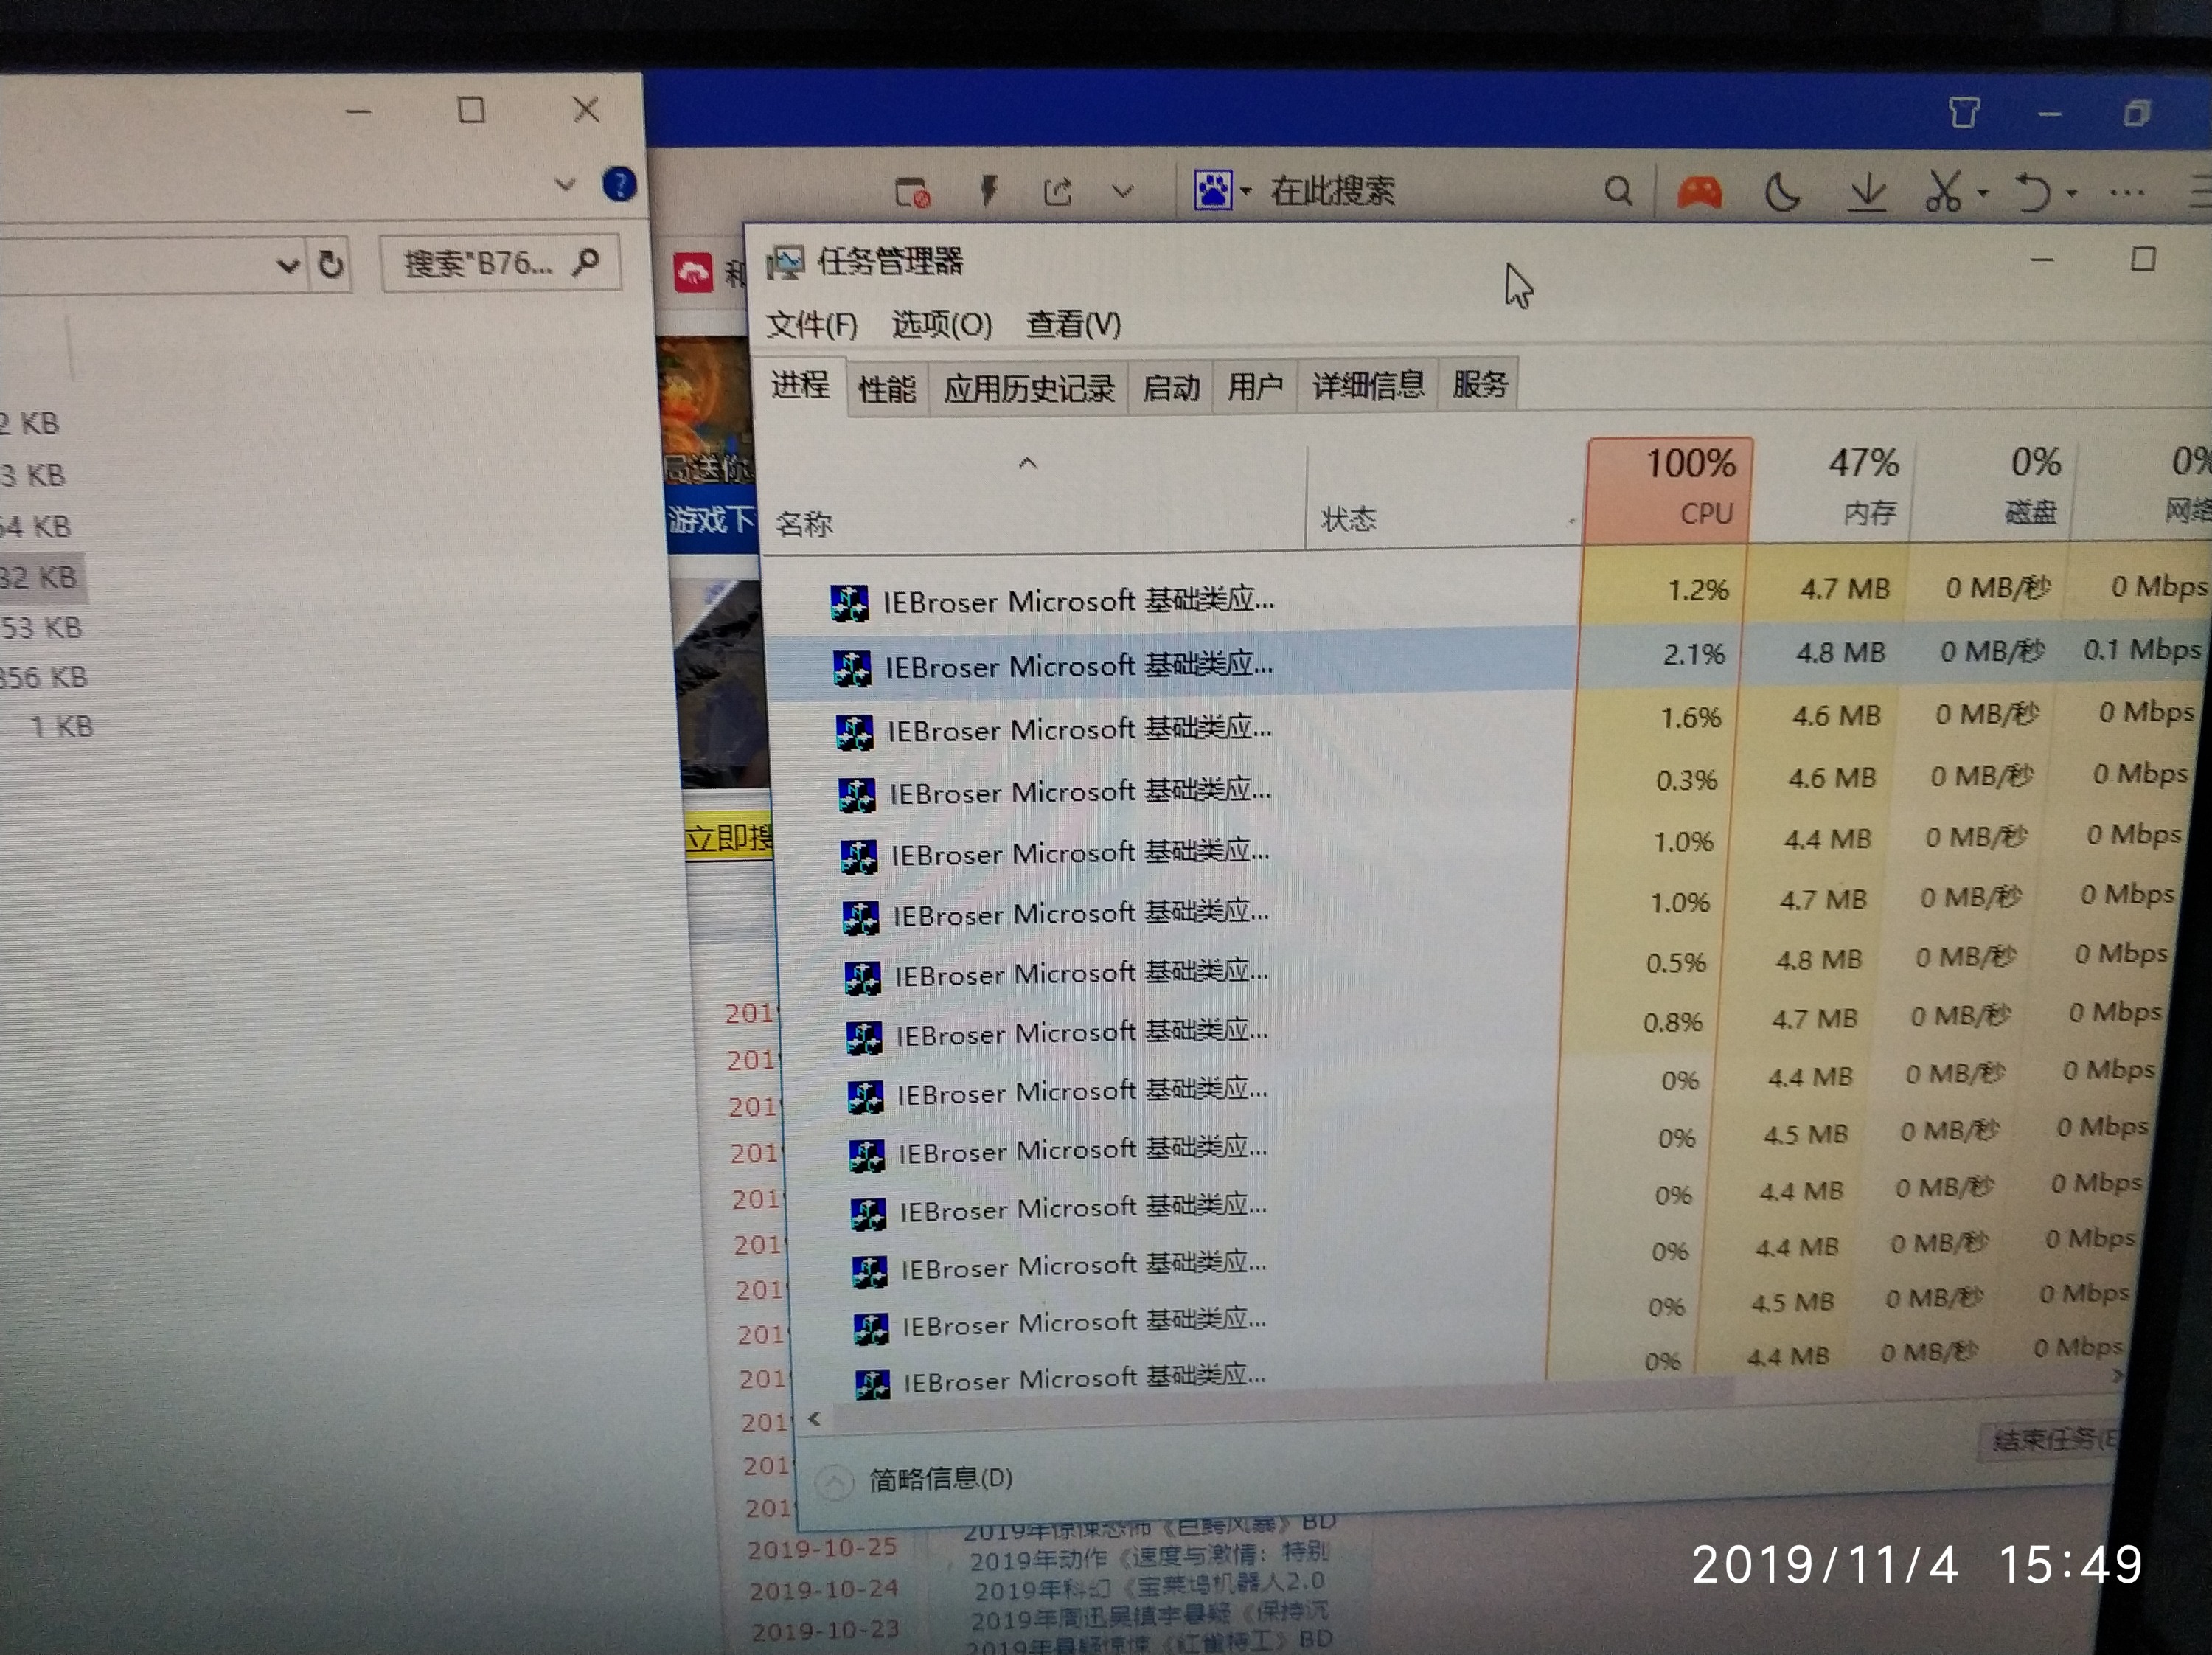Click the refresh icon beside address bar
This screenshot has width=2212, height=1655.
[331, 264]
